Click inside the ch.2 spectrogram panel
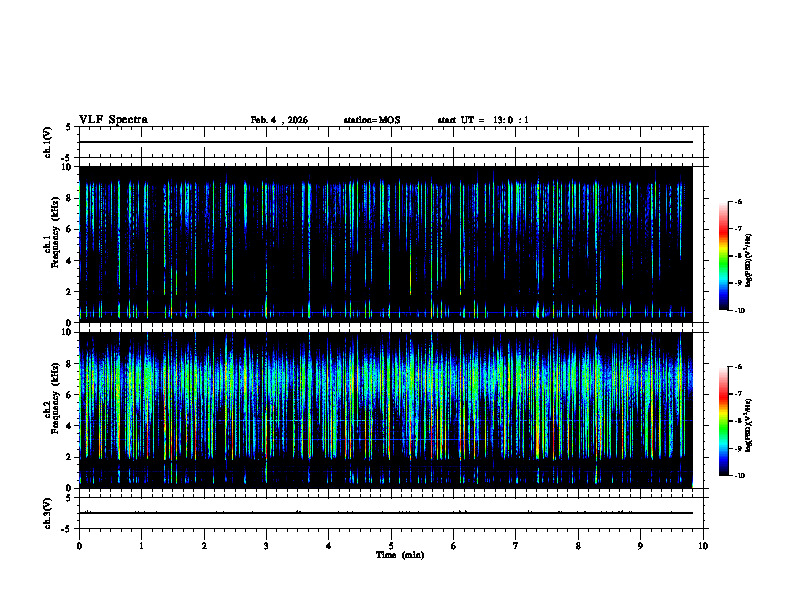 point(386,410)
